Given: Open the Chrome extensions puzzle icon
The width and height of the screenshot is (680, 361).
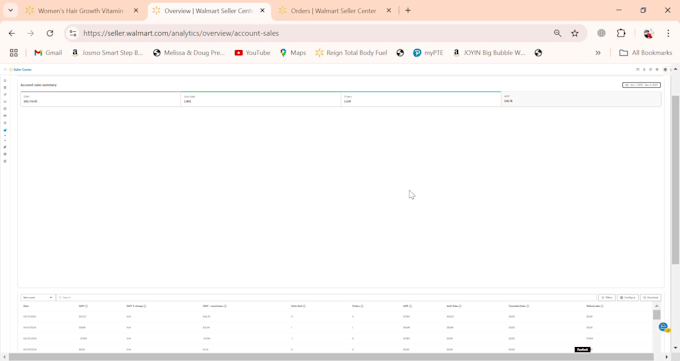Looking at the screenshot, I should [x=621, y=33].
